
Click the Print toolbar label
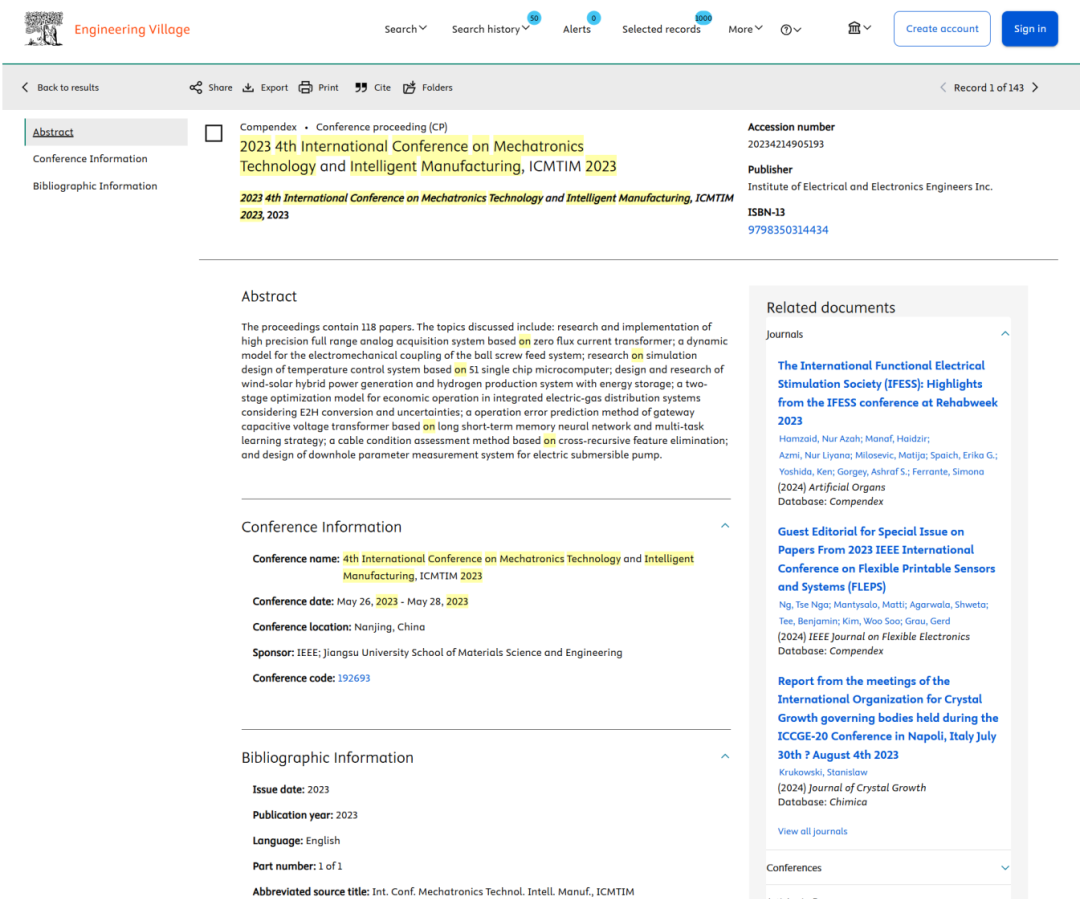329,87
